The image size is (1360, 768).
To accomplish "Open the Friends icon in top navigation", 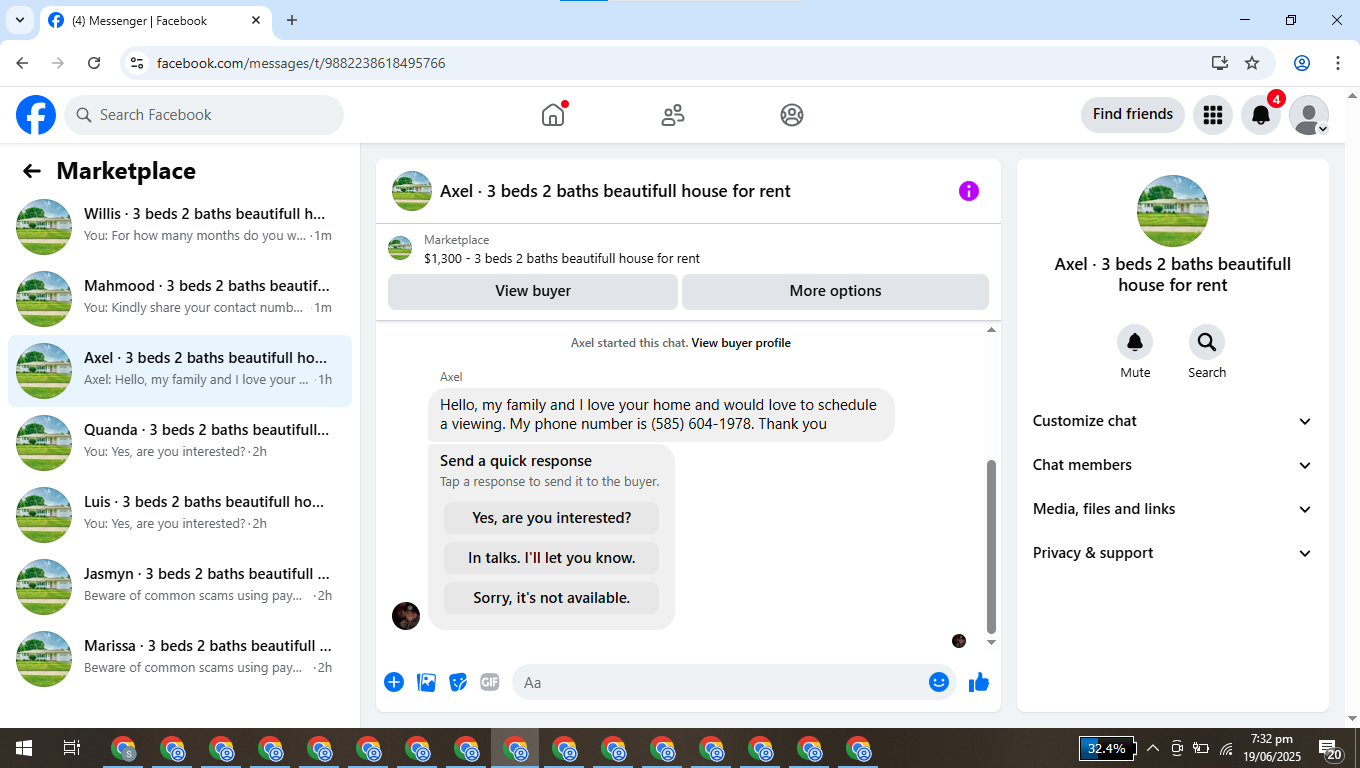I will click(673, 115).
